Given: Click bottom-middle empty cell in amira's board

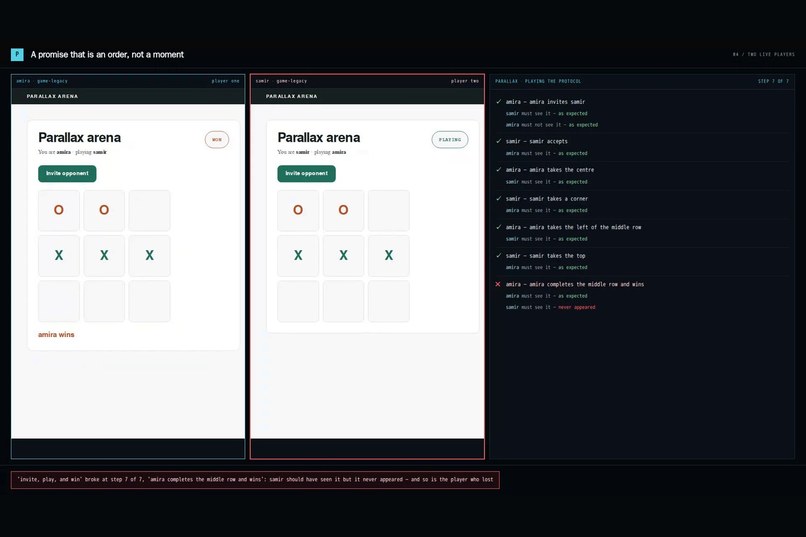Looking at the screenshot, I should 104,301.
